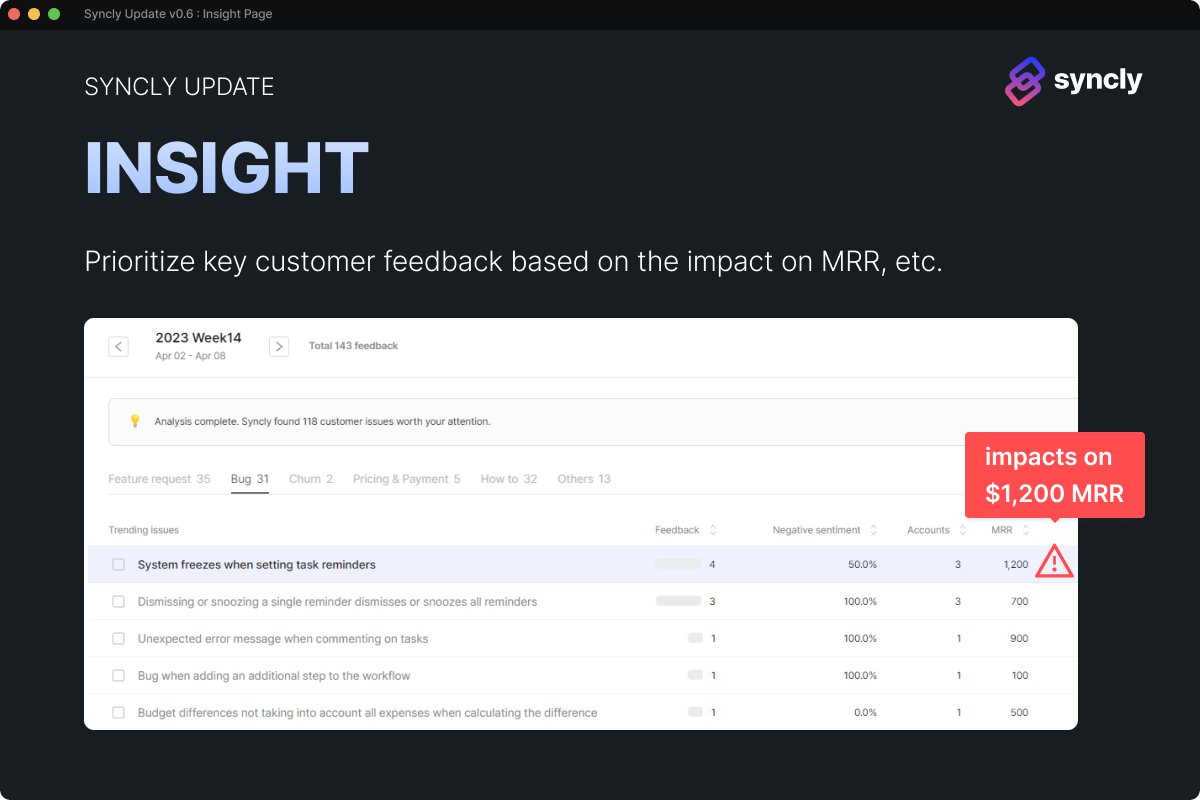Click the 'Apr 02 - Apr 08' date range

click(x=190, y=356)
